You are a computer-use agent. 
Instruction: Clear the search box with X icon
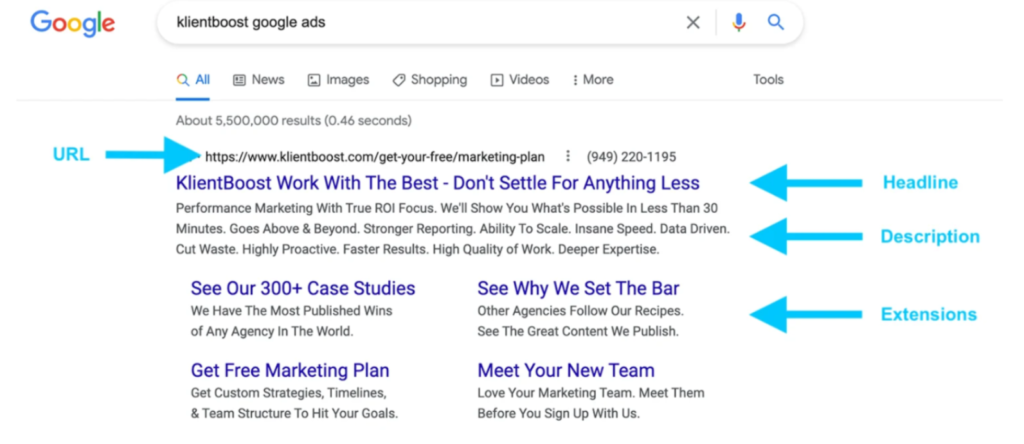(x=693, y=23)
